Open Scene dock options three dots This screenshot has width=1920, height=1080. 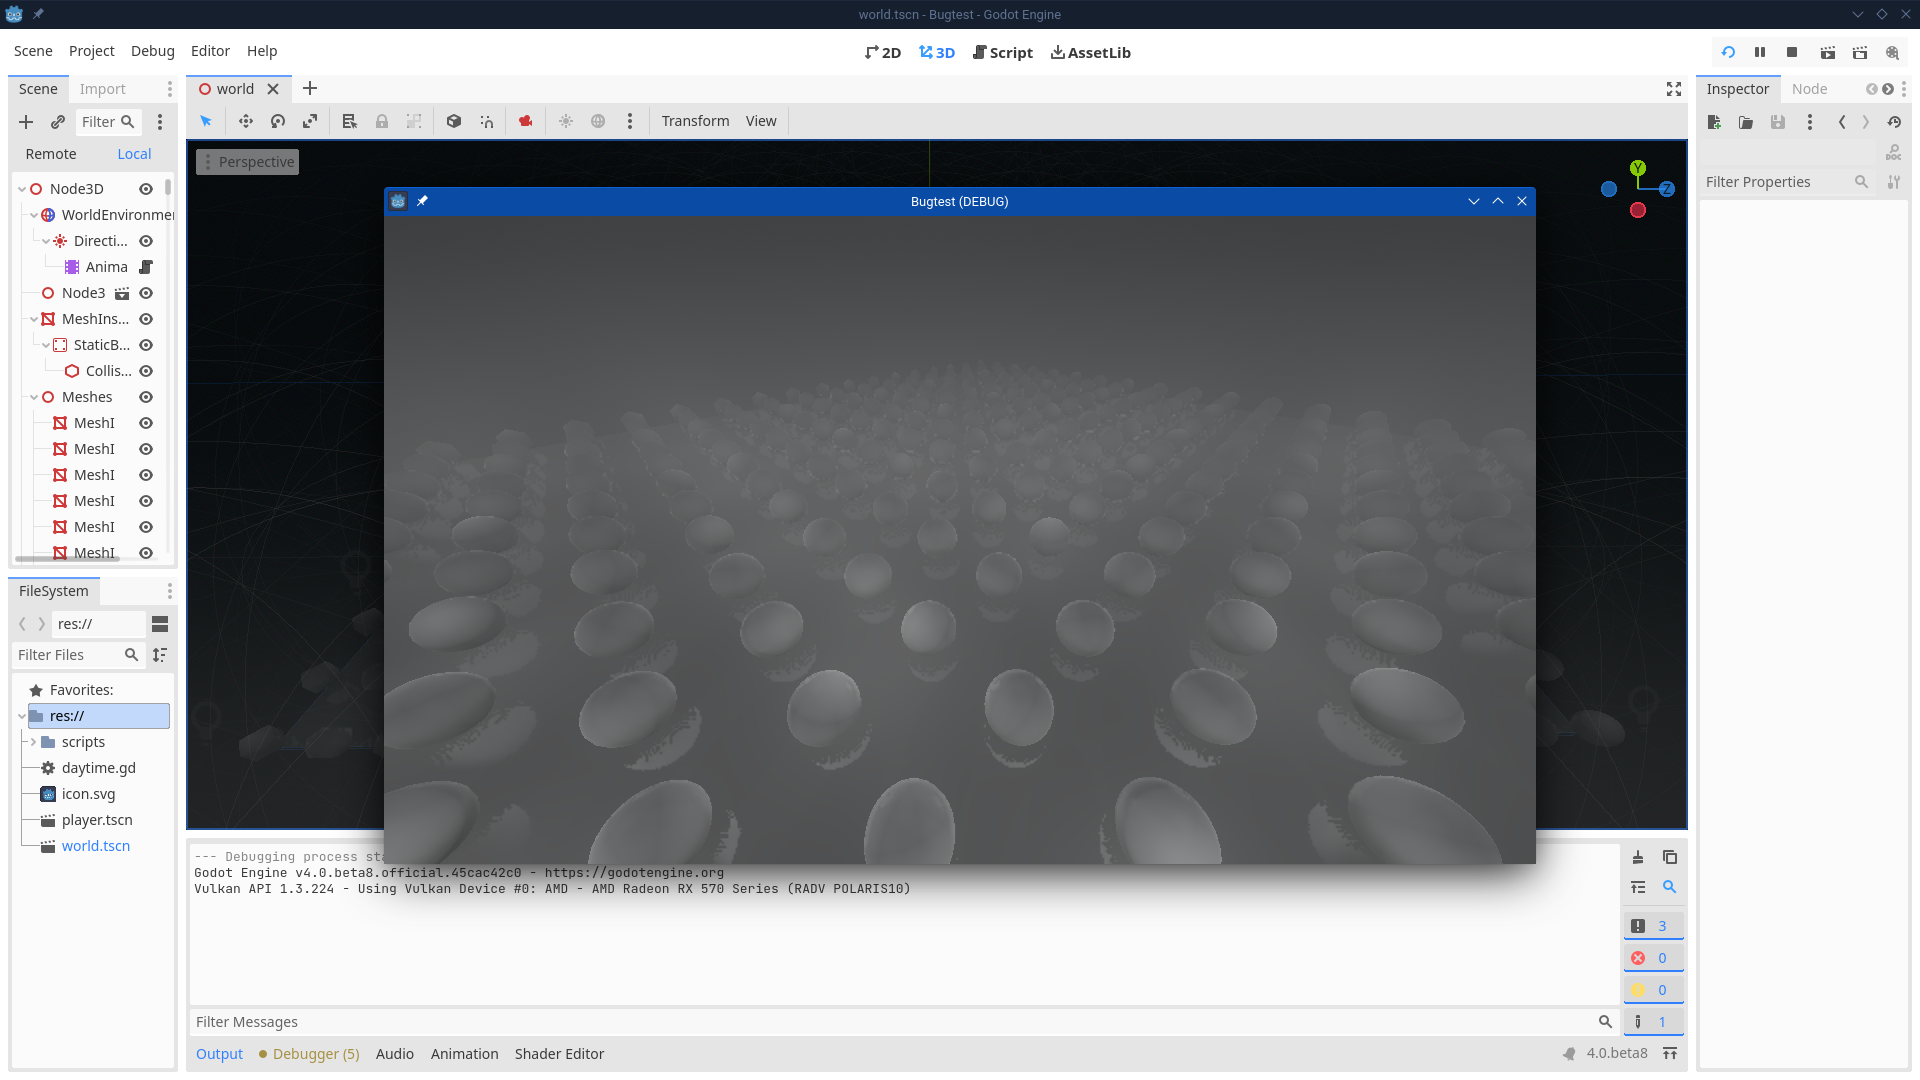170,89
